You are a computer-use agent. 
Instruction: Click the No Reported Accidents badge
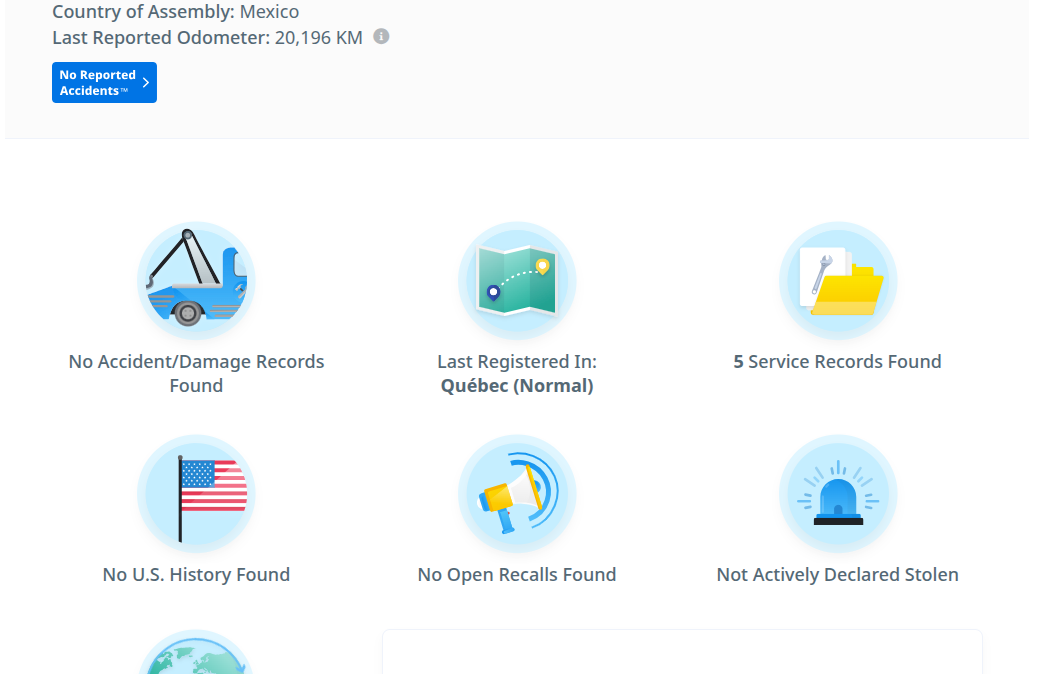(x=104, y=82)
